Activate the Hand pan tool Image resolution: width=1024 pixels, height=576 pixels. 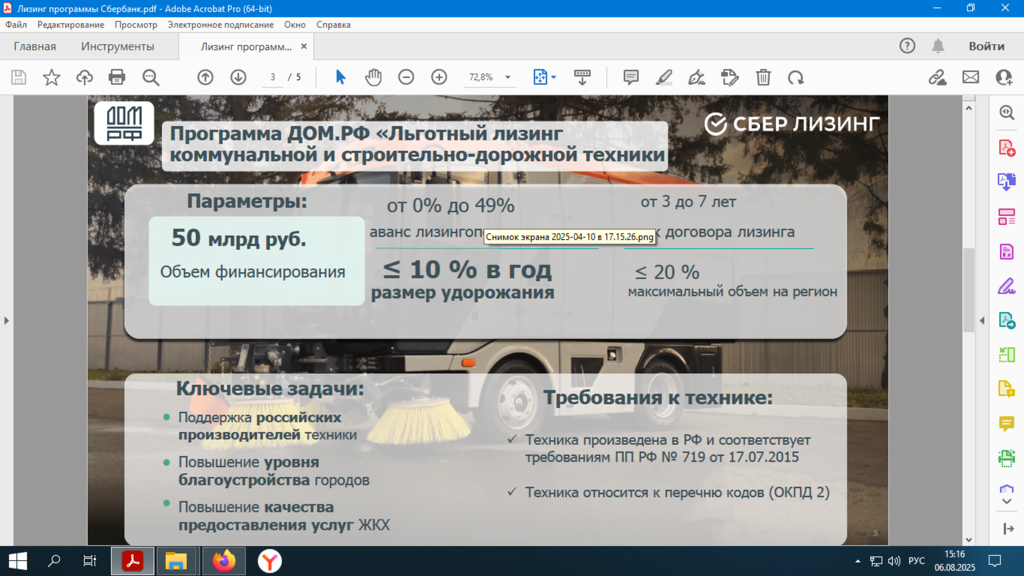coord(373,77)
